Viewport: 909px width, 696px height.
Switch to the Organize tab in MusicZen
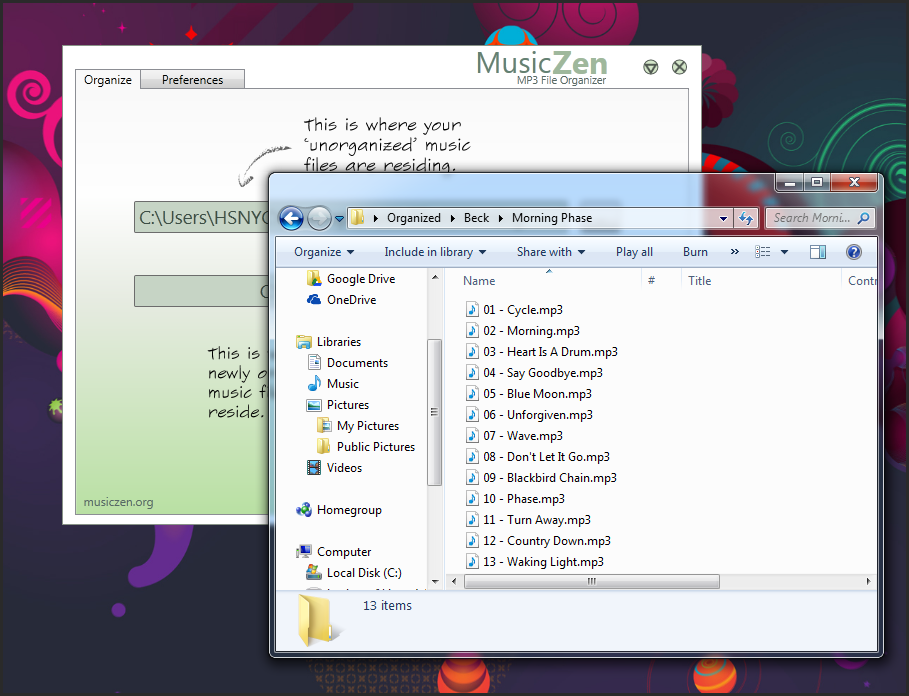pyautogui.click(x=108, y=79)
